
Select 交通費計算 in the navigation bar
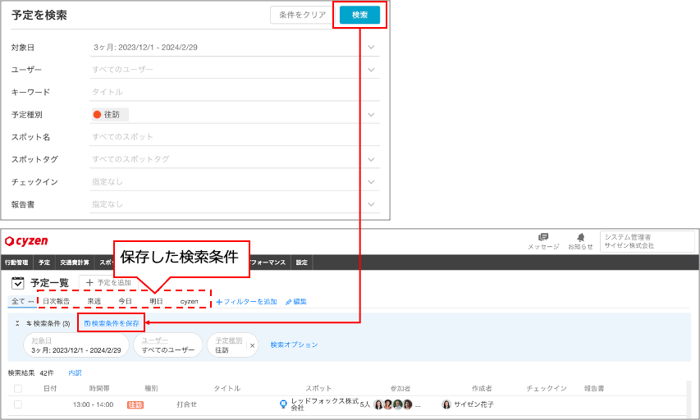pyautogui.click(x=75, y=262)
